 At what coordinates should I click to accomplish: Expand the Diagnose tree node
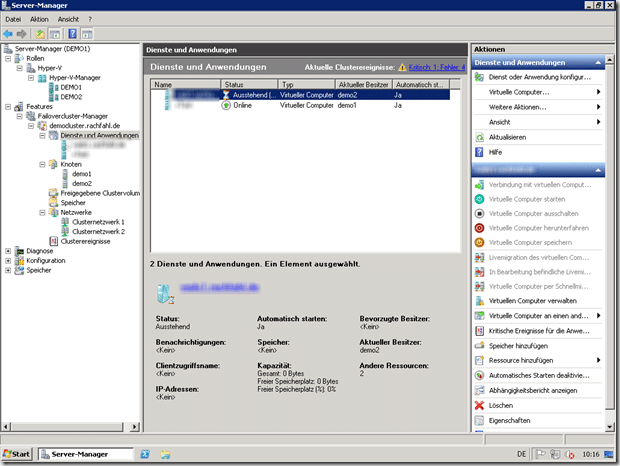click(x=8, y=251)
